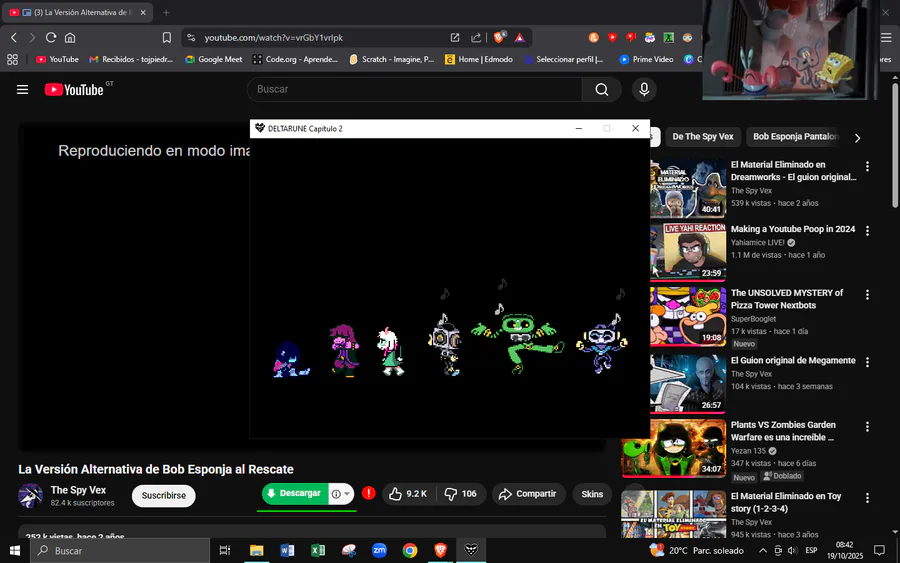Open El Material Eliminado en Dreamworks thumbnail
Viewport: 900px width, 563px height.
[688, 189]
